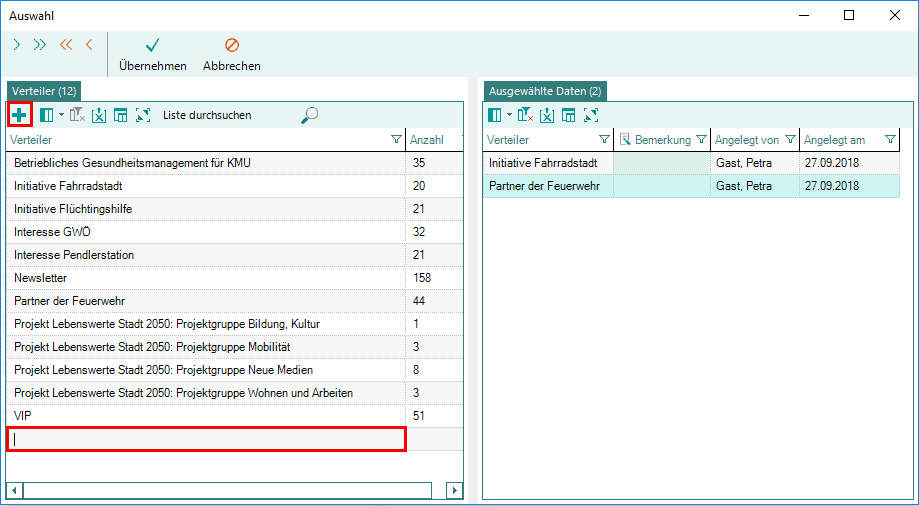The height and width of the screenshot is (506, 919).
Task: Open table layout icon in Verteiler toolbar
Action: tap(121, 115)
